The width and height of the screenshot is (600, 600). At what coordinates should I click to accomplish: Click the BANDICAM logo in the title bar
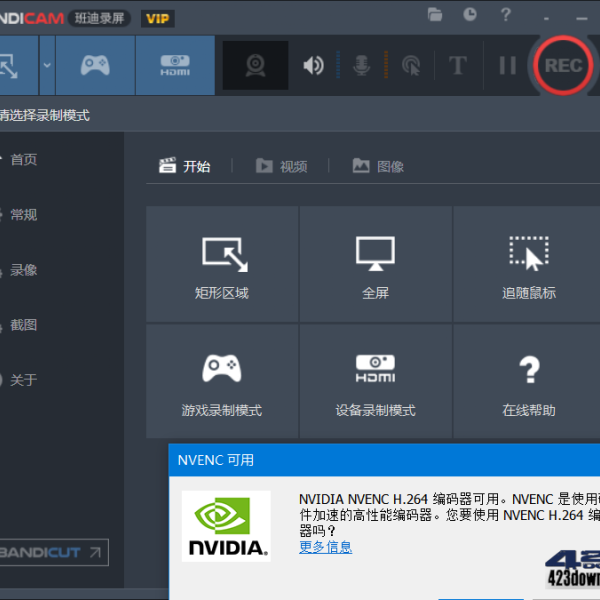(x=32, y=18)
